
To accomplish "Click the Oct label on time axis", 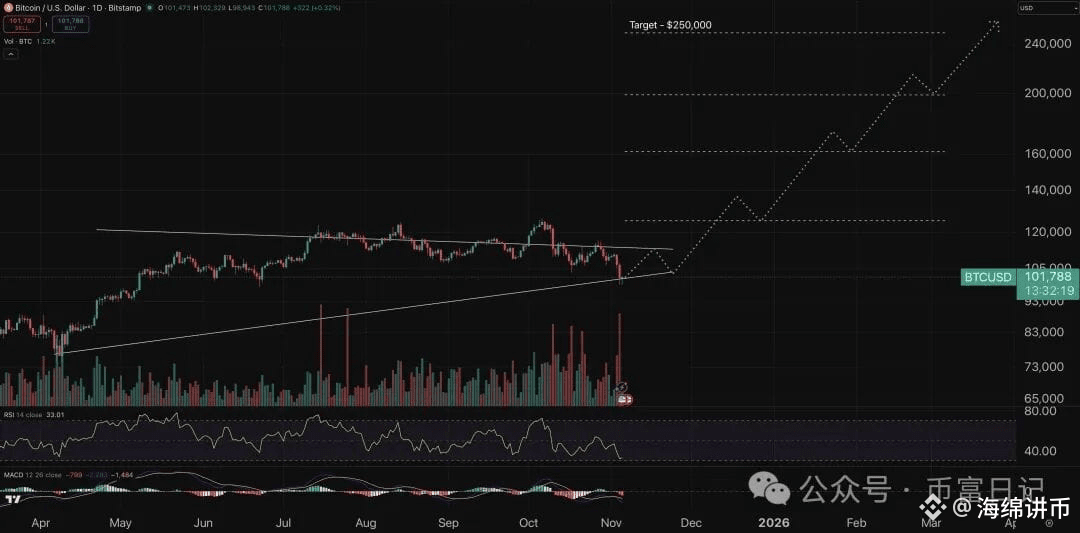I will [529, 523].
